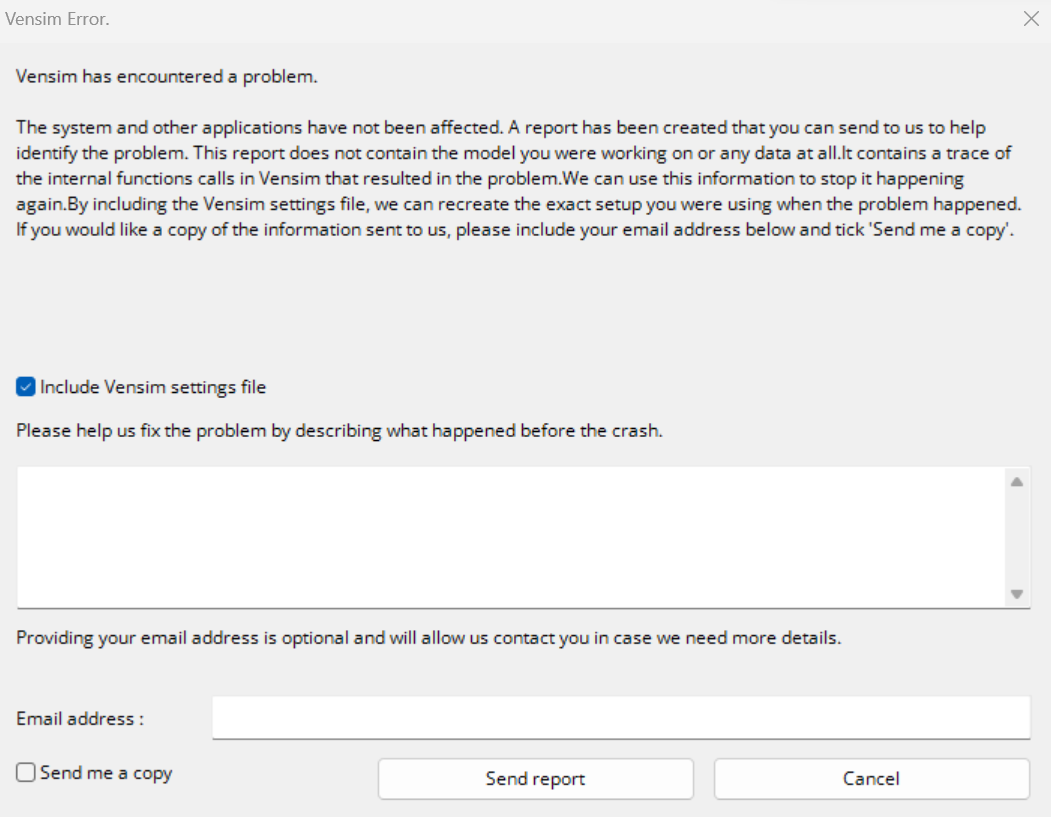The height and width of the screenshot is (817, 1051).
Task: Click the 'Providing your email address is optional' note
Action: [x=428, y=637]
